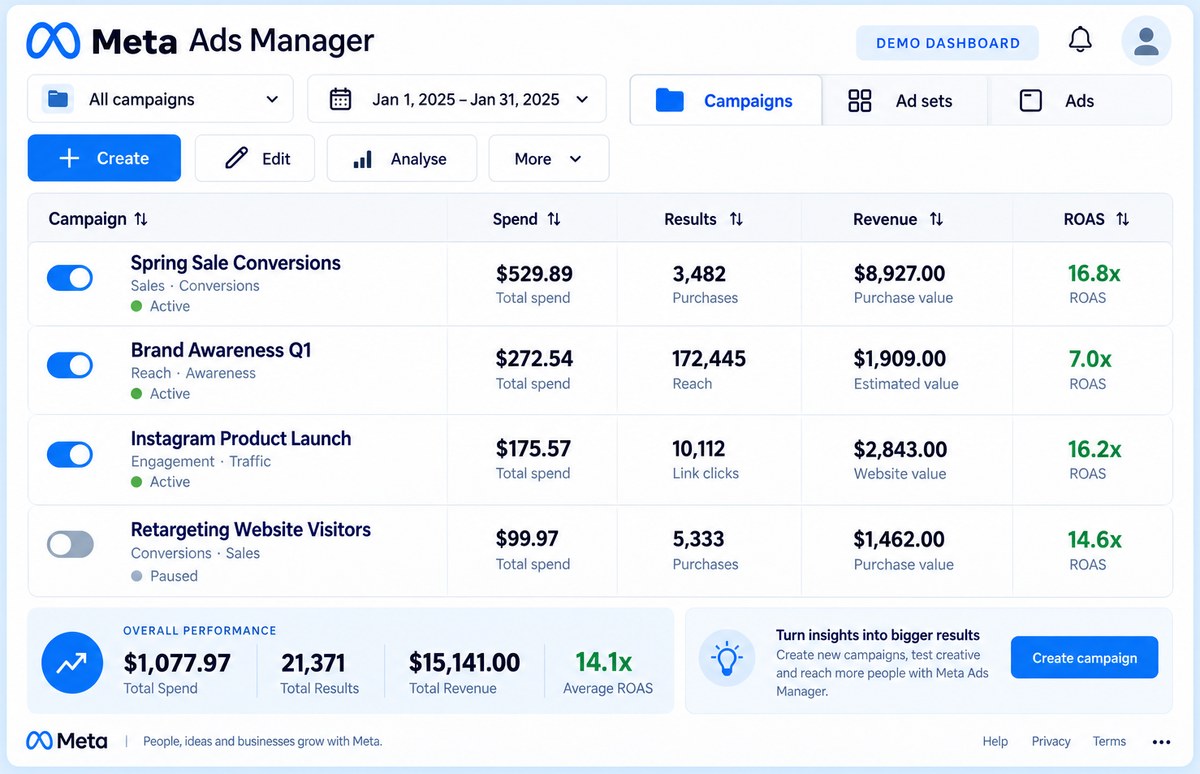1200x774 pixels.
Task: Sort by Results column arrows
Action: click(736, 219)
